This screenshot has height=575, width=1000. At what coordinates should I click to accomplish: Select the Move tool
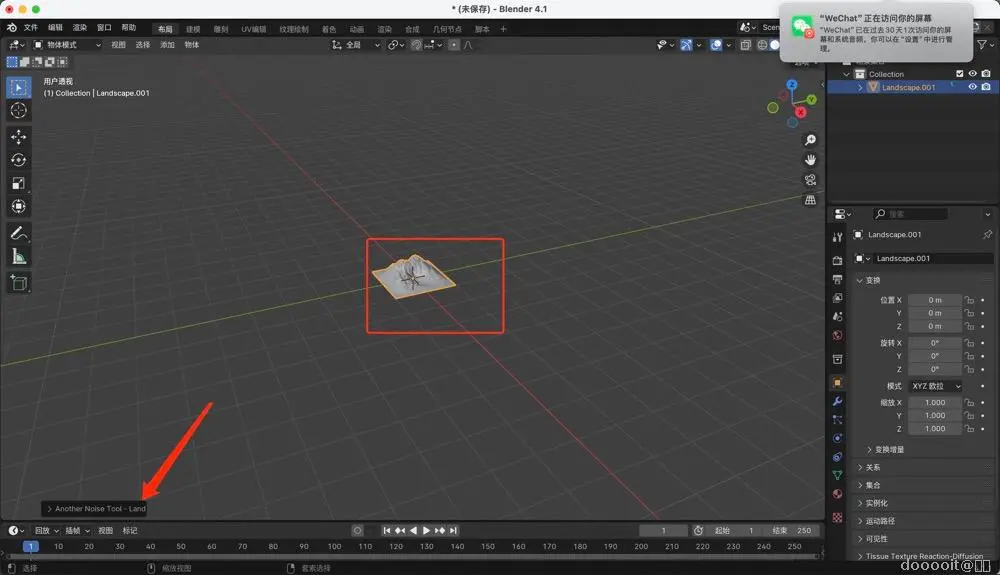tap(18, 136)
